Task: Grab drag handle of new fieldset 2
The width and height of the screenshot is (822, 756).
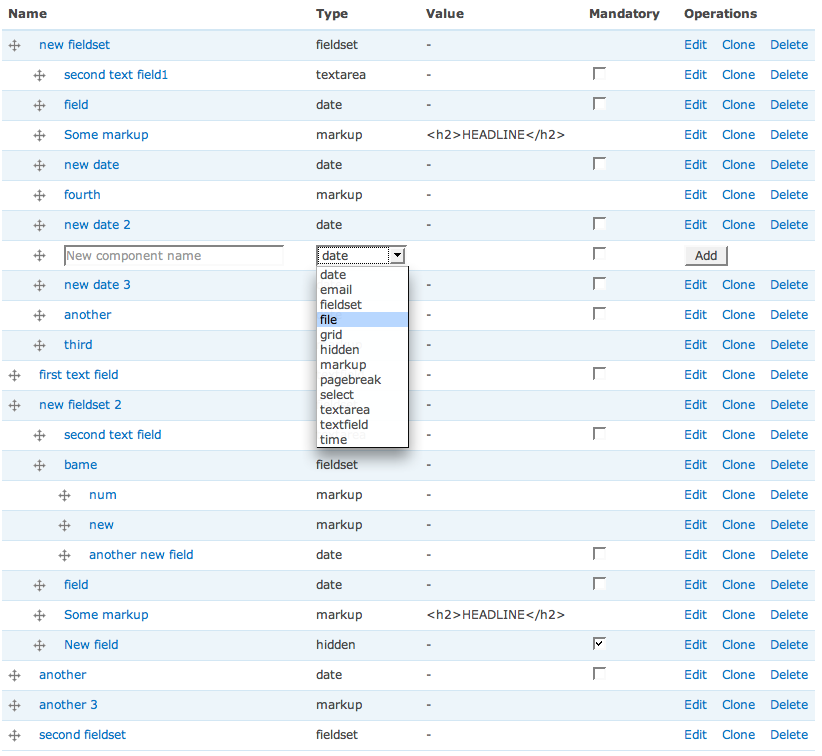Action: pyautogui.click(x=15, y=405)
